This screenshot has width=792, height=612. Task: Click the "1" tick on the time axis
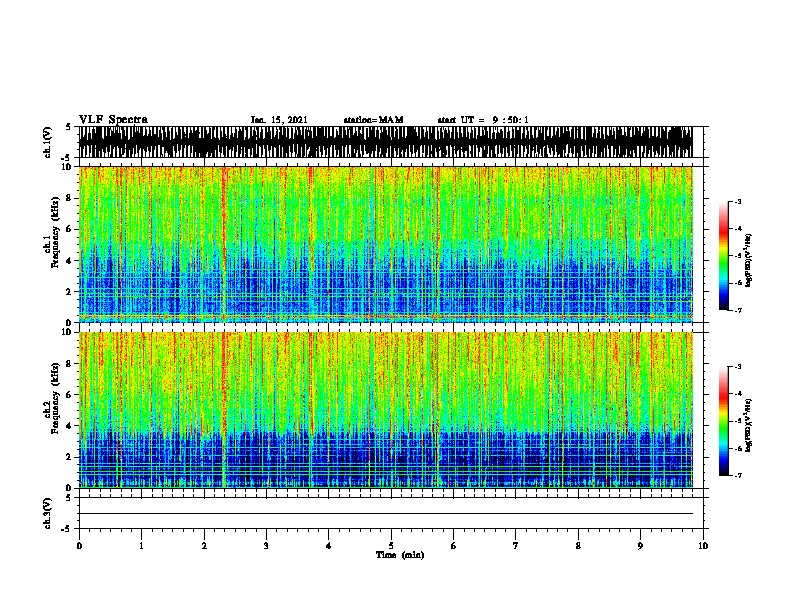point(141,546)
